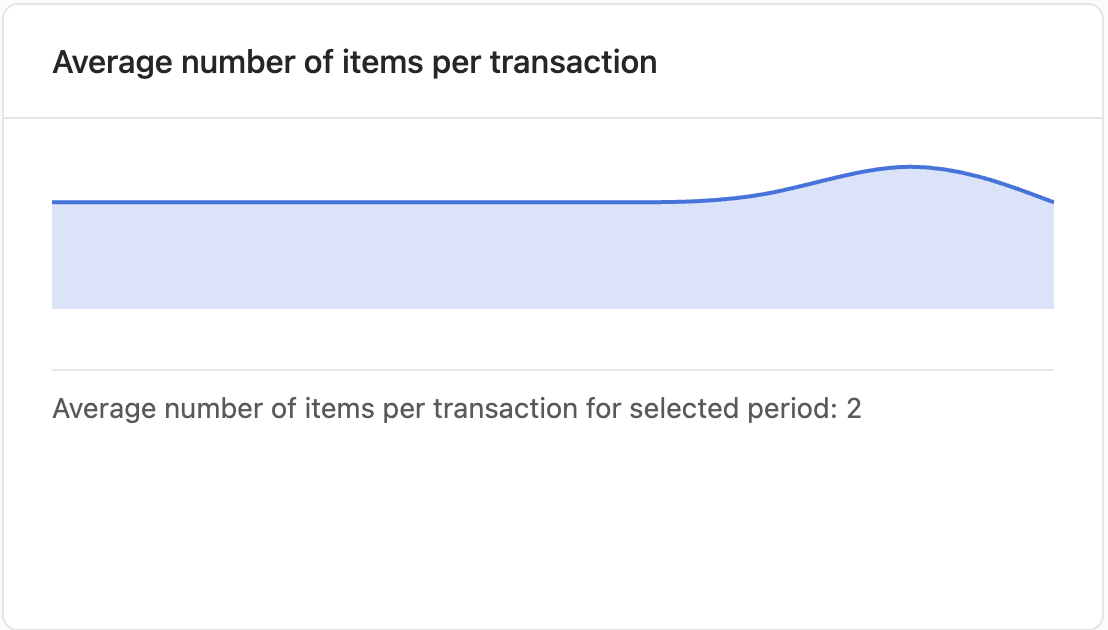
Task: Click the 'Average number of items per transaction' title
Action: point(355,62)
